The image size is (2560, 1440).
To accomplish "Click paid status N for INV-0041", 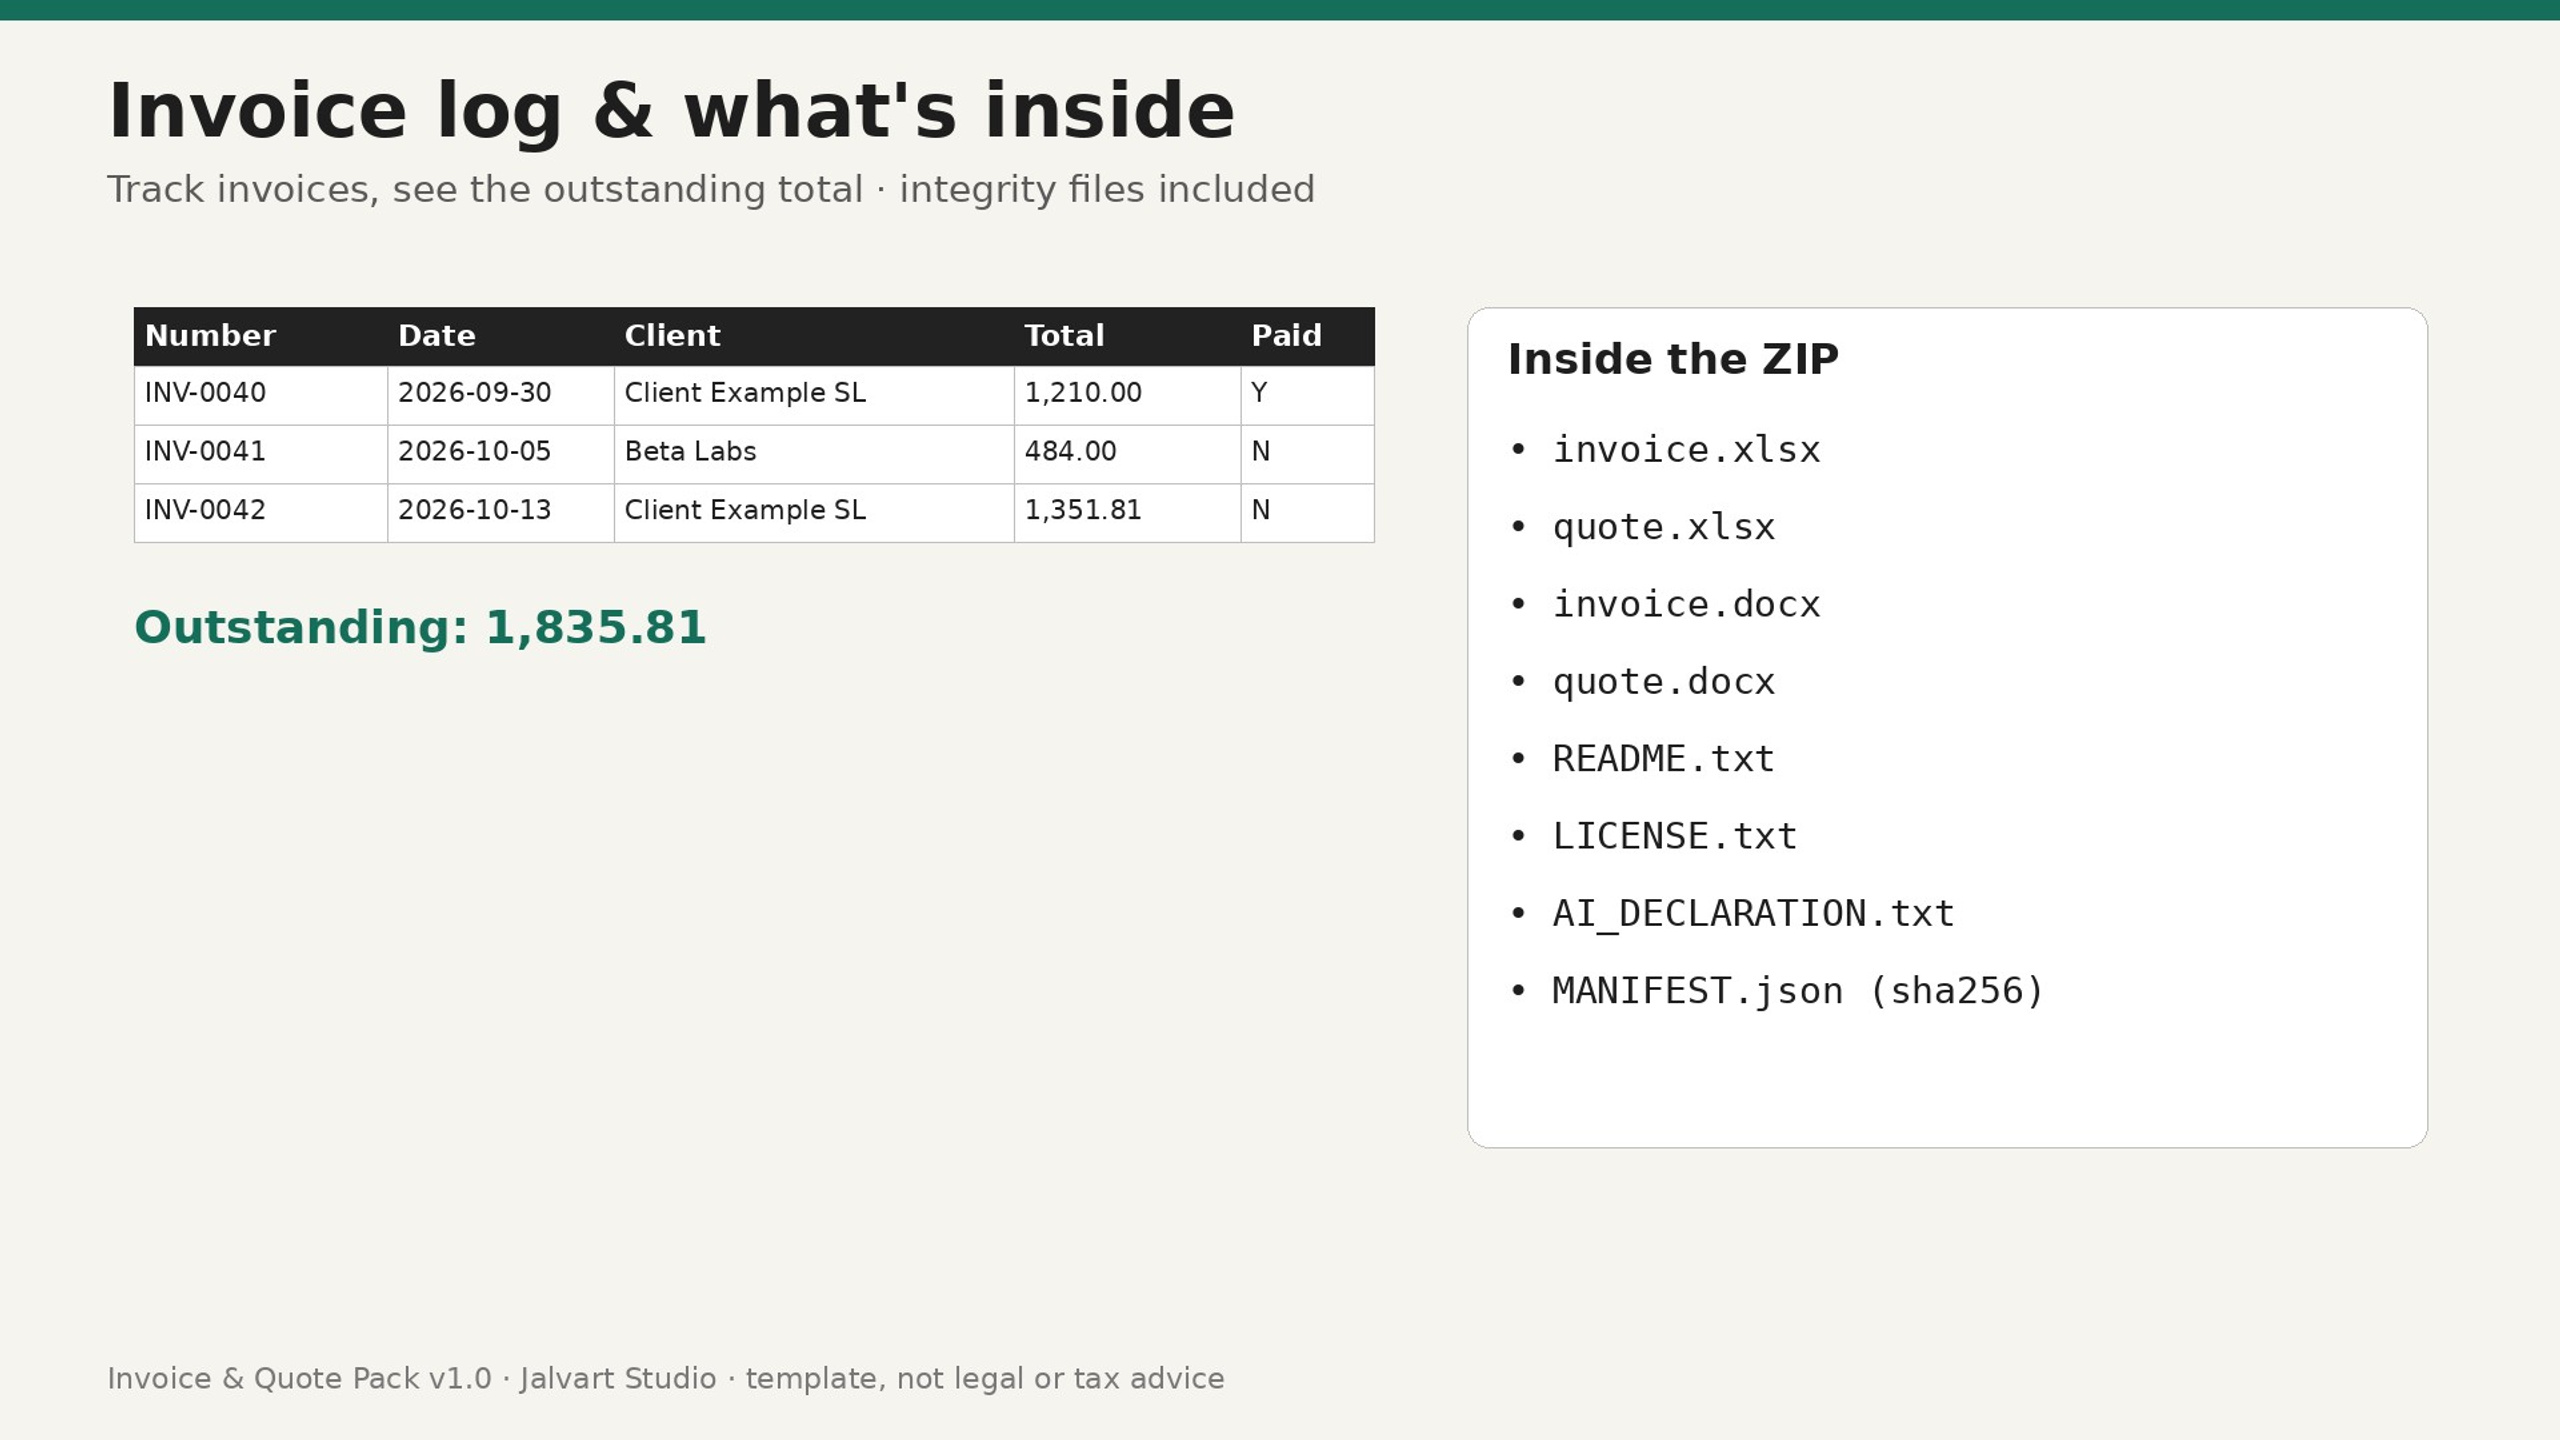I will [1260, 452].
